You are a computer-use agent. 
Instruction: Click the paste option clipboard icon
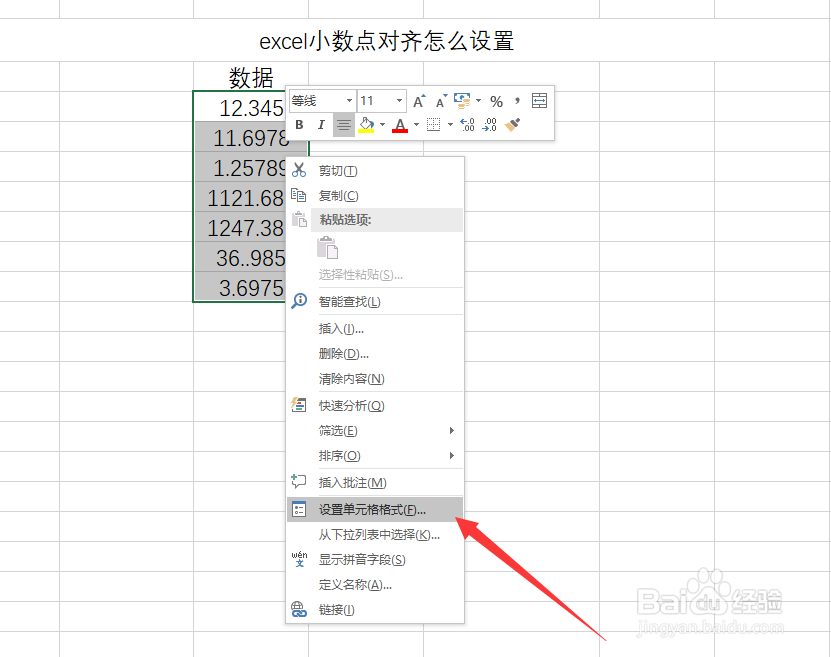(328, 247)
